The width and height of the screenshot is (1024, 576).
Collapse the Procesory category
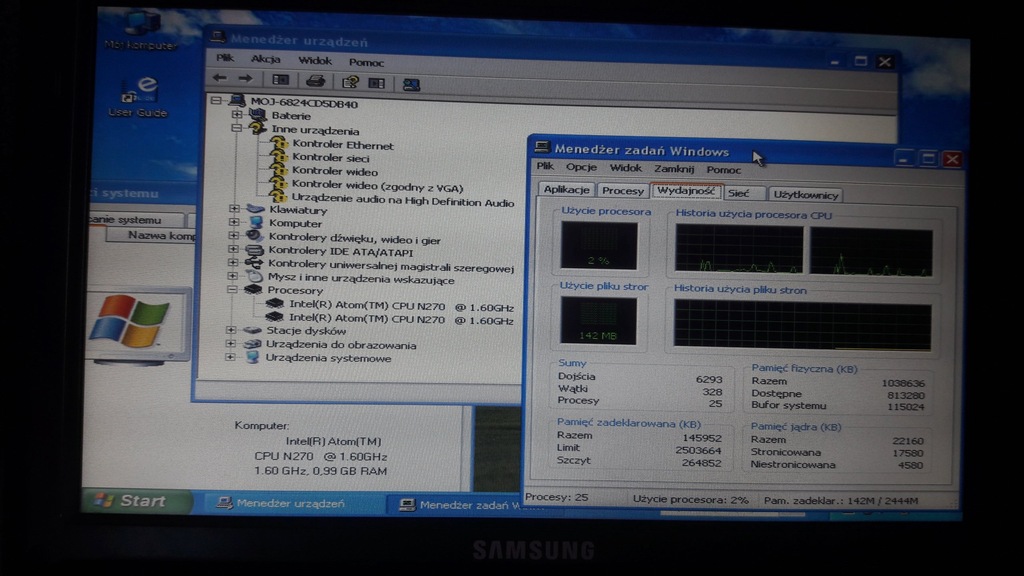232,289
